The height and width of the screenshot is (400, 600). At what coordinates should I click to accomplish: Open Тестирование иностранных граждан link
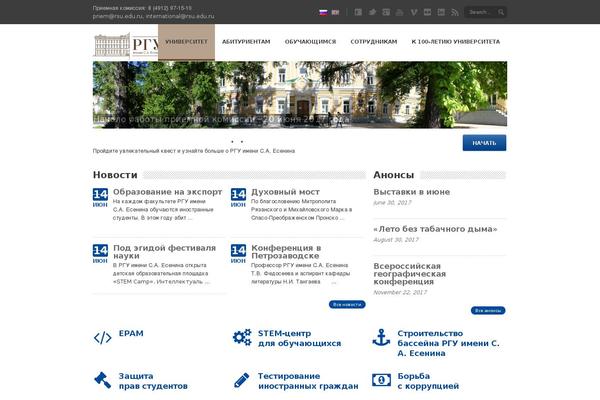coord(308,381)
